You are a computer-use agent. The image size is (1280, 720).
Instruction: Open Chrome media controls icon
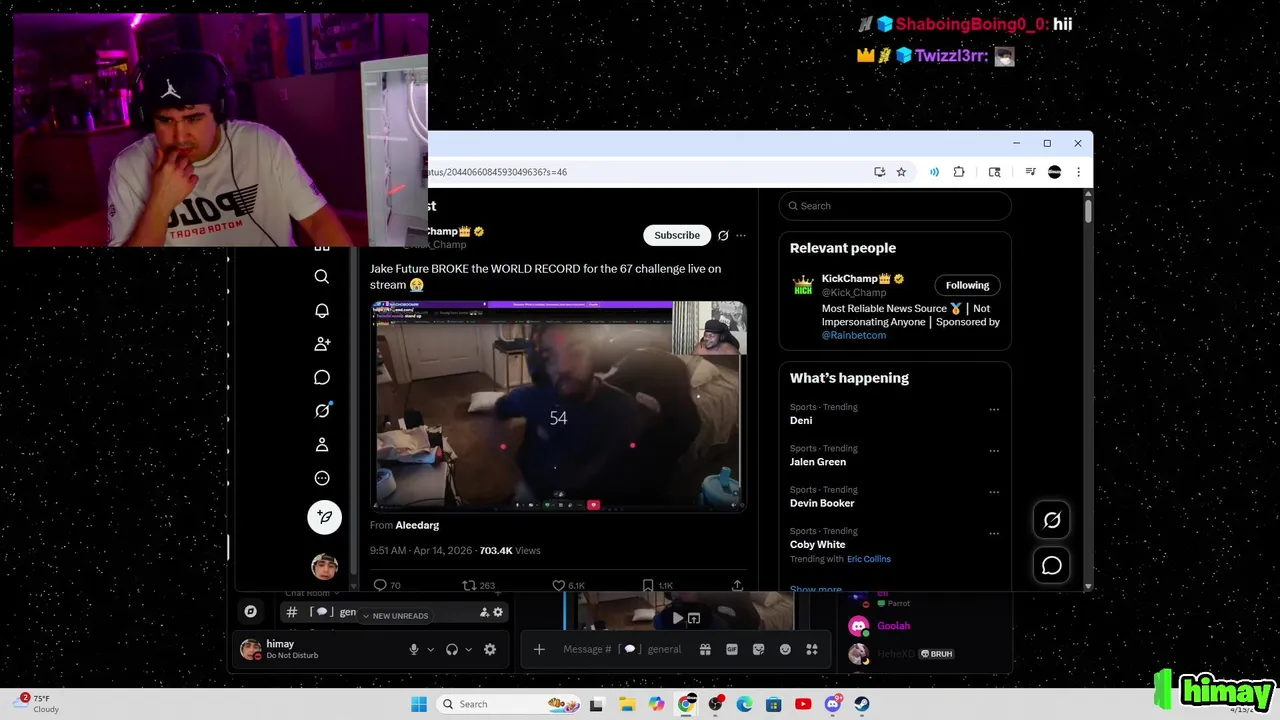1030,172
